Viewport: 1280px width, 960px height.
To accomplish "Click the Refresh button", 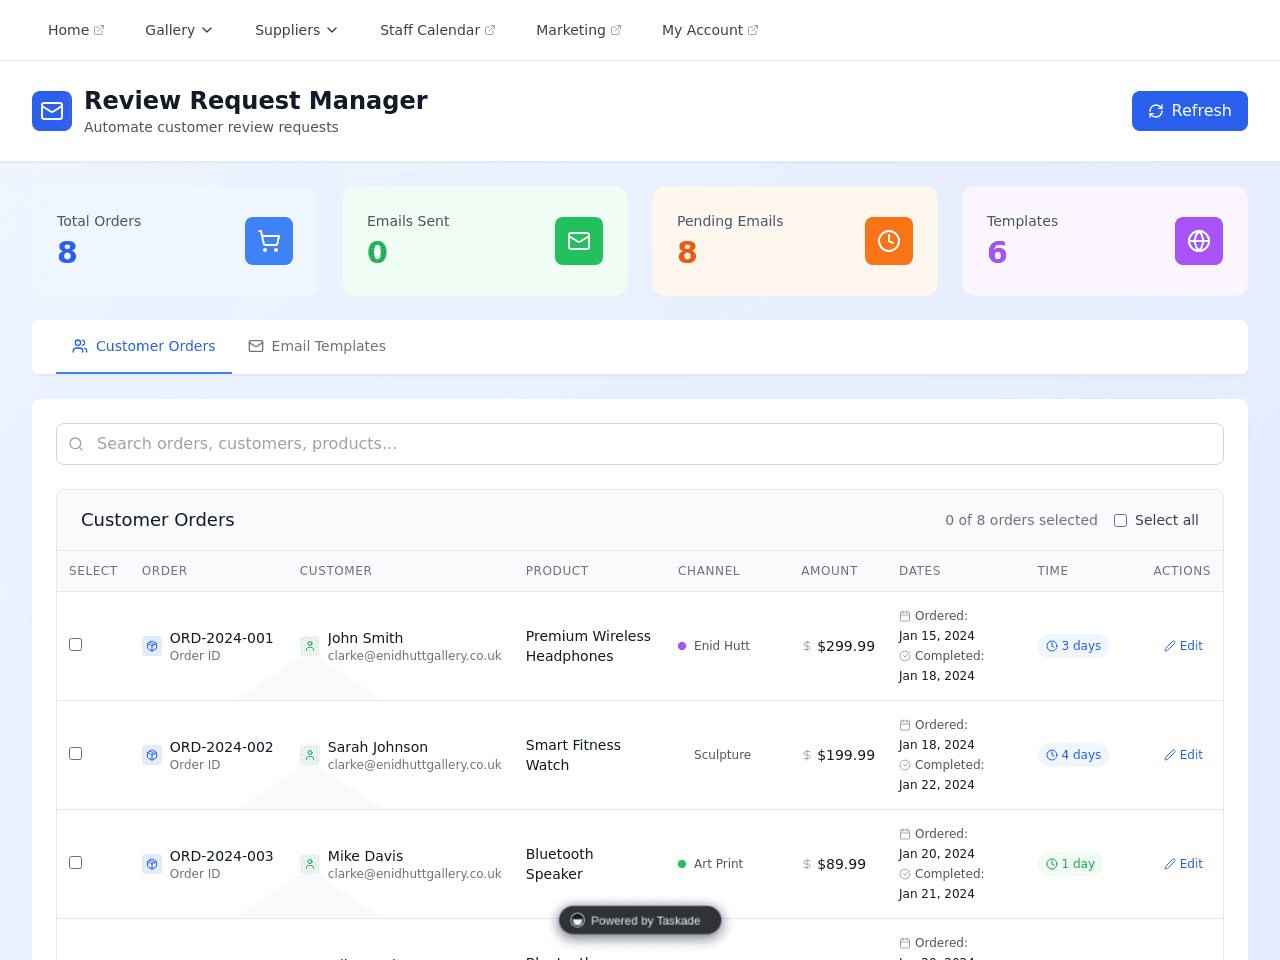I will (1190, 111).
